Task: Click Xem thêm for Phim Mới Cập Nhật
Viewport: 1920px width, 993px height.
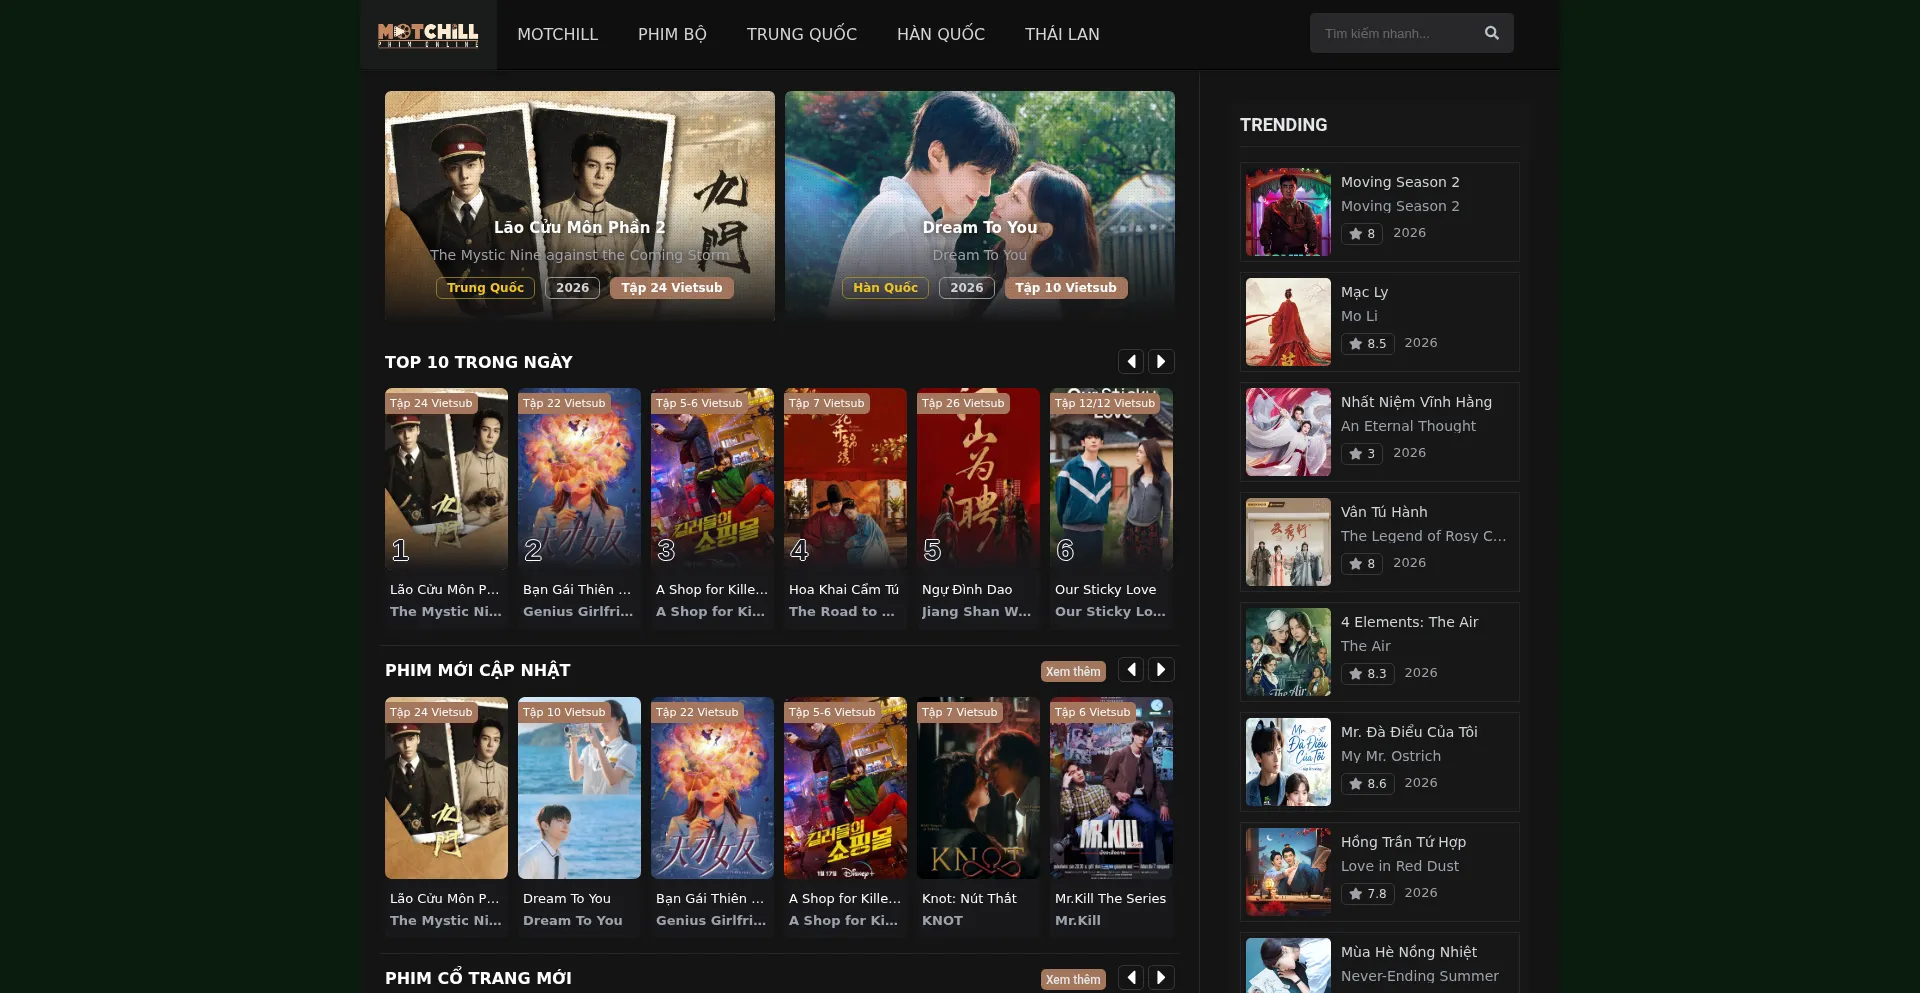Action: click(x=1073, y=671)
